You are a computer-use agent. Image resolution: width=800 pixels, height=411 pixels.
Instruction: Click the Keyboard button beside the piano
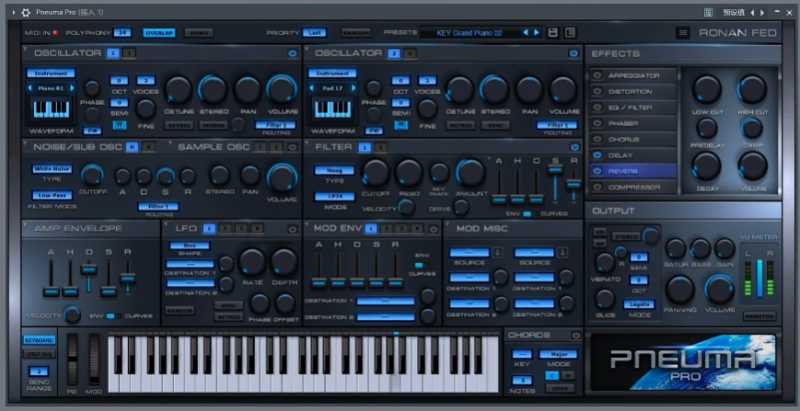(x=38, y=341)
